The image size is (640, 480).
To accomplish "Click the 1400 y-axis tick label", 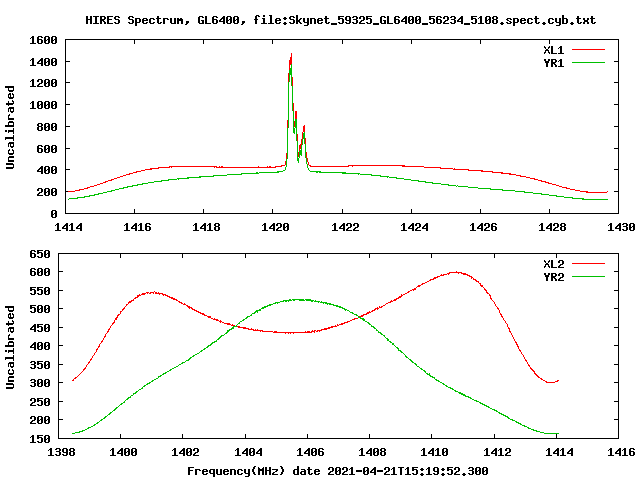I will click(43, 62).
